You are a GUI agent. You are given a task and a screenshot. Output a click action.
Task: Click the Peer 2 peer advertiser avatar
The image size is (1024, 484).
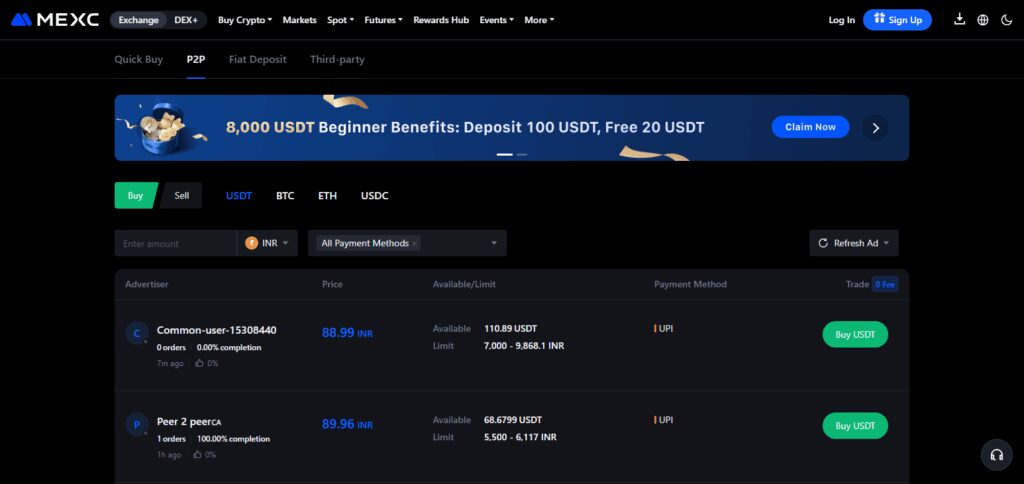tap(137, 425)
